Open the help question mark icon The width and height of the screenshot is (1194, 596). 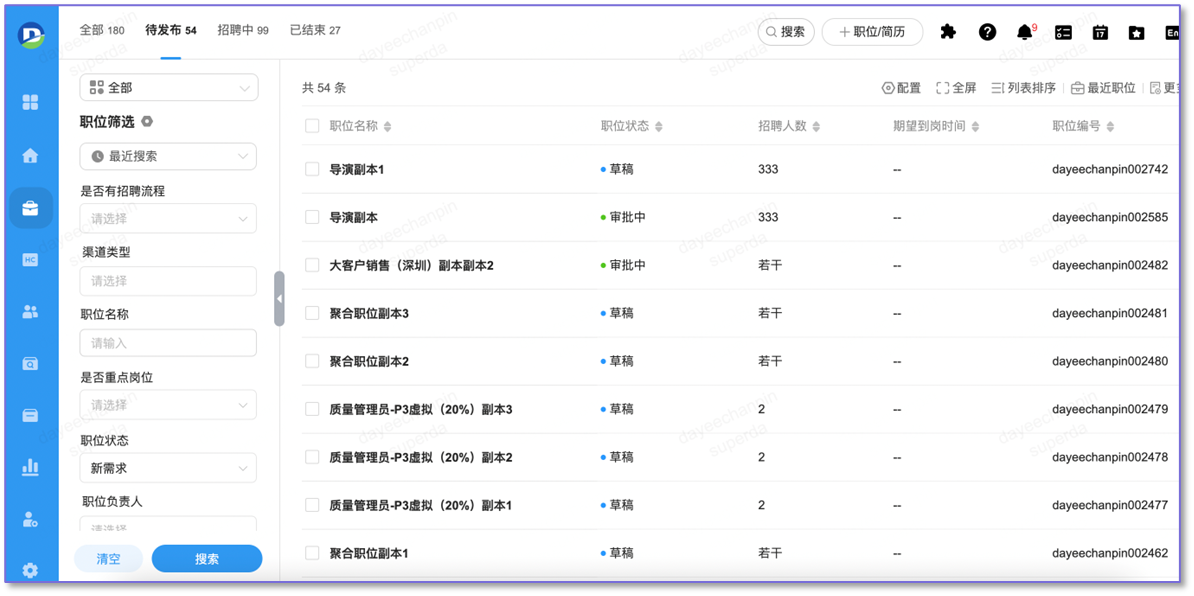(x=988, y=32)
